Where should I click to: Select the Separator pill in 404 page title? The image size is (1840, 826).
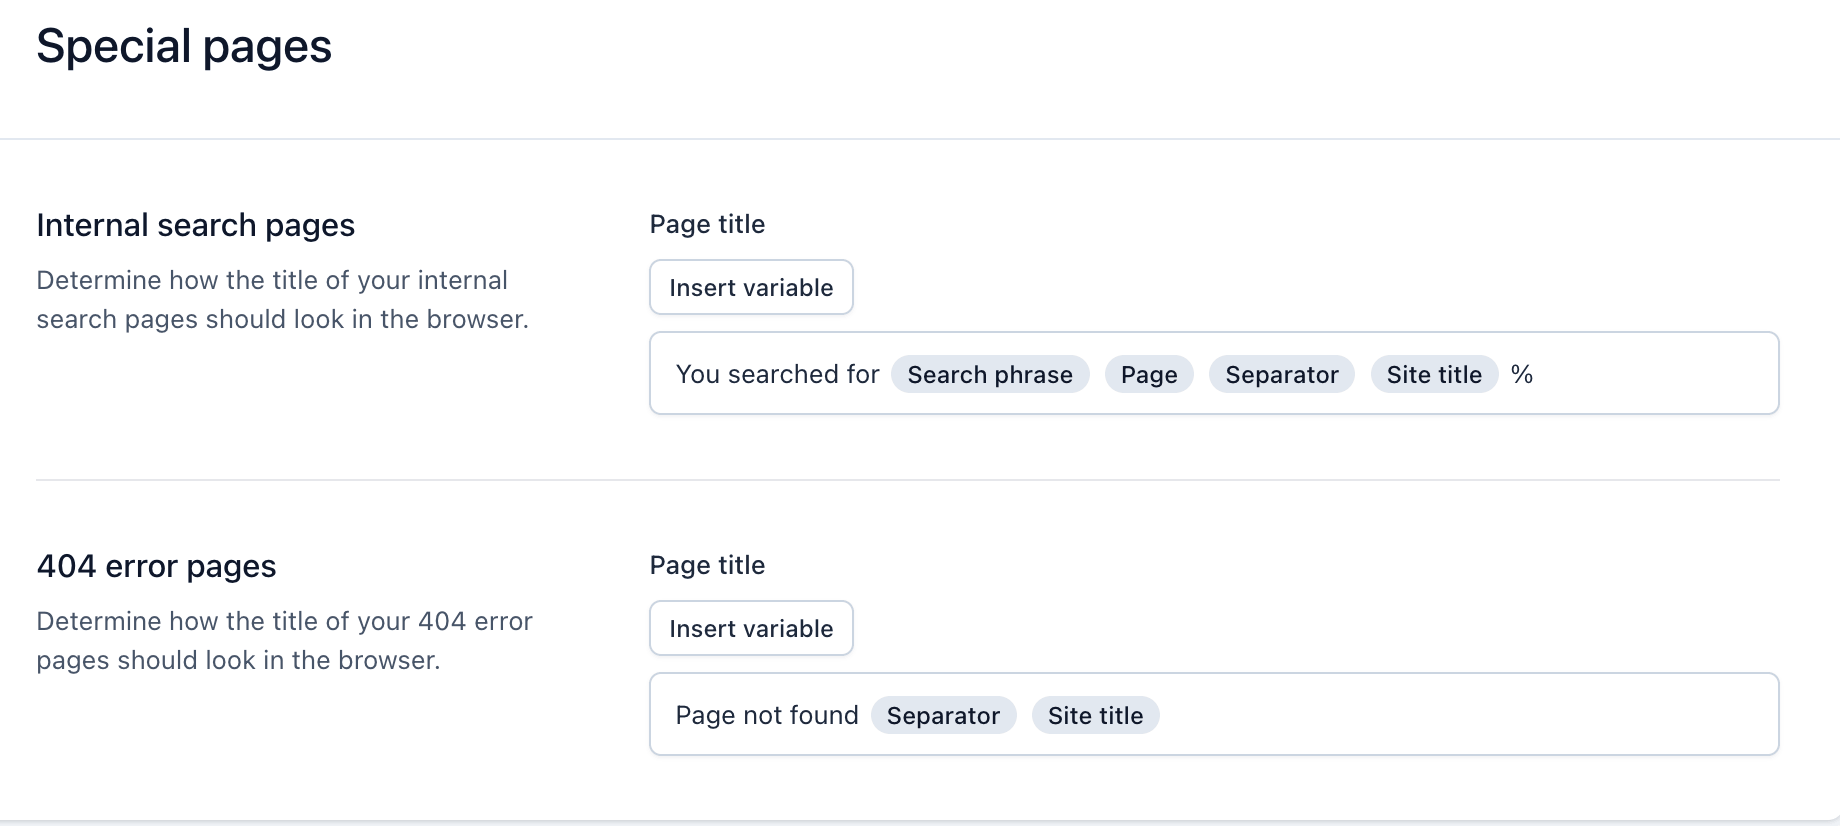(943, 715)
